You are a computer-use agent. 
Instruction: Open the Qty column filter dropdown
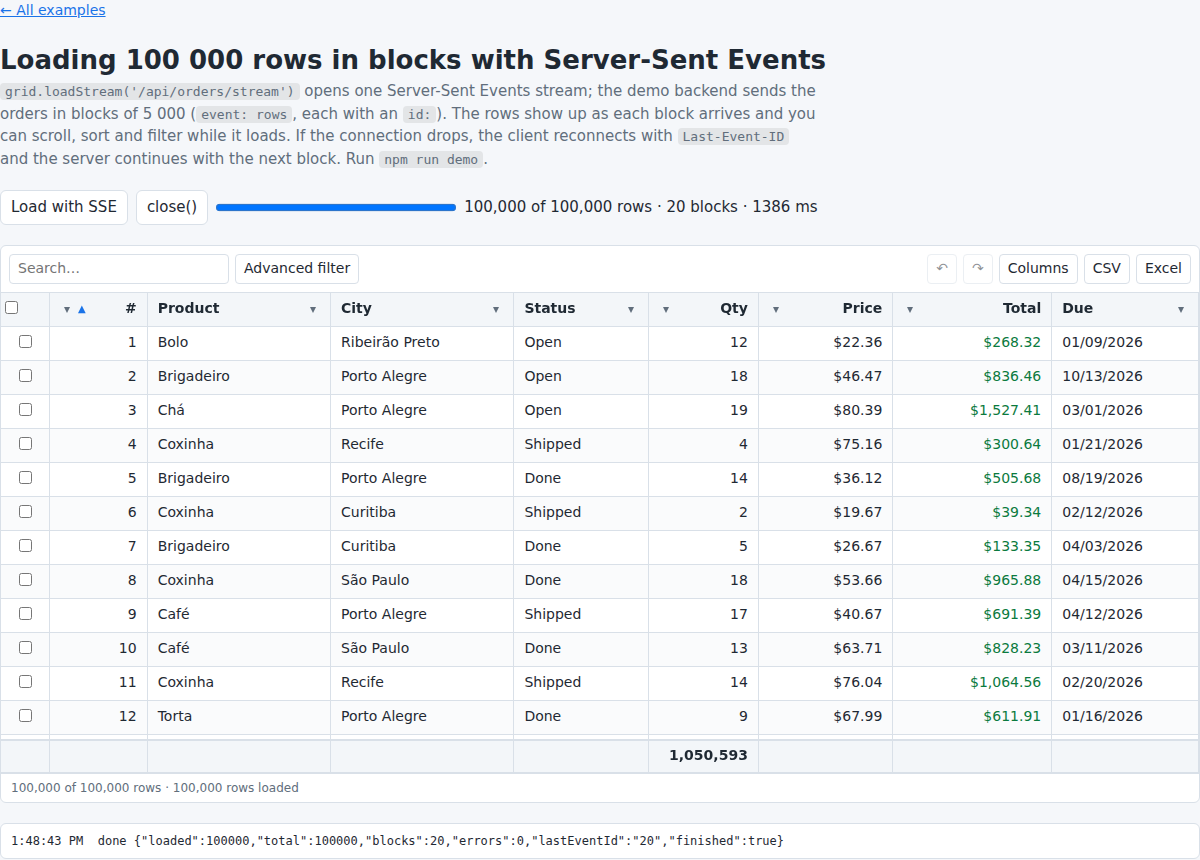(x=666, y=309)
